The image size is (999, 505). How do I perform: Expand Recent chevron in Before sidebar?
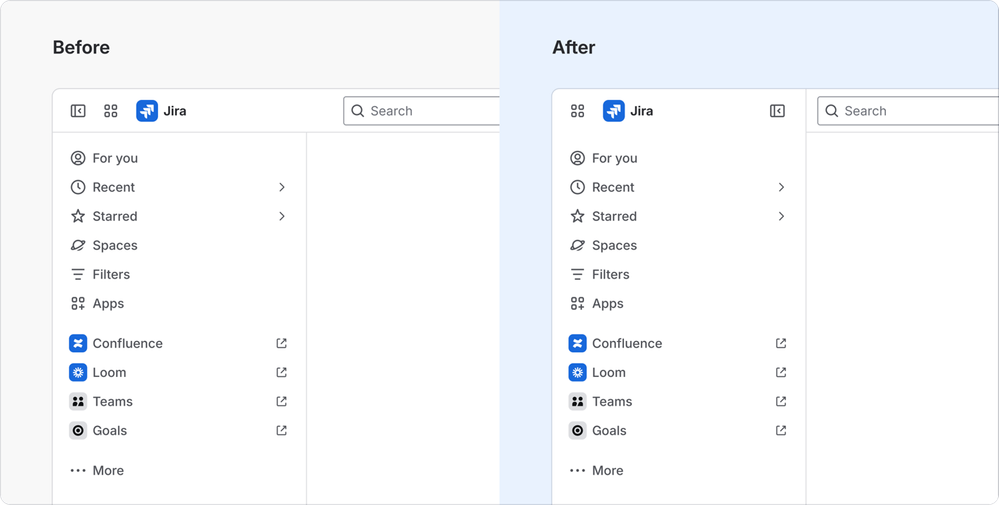point(282,187)
